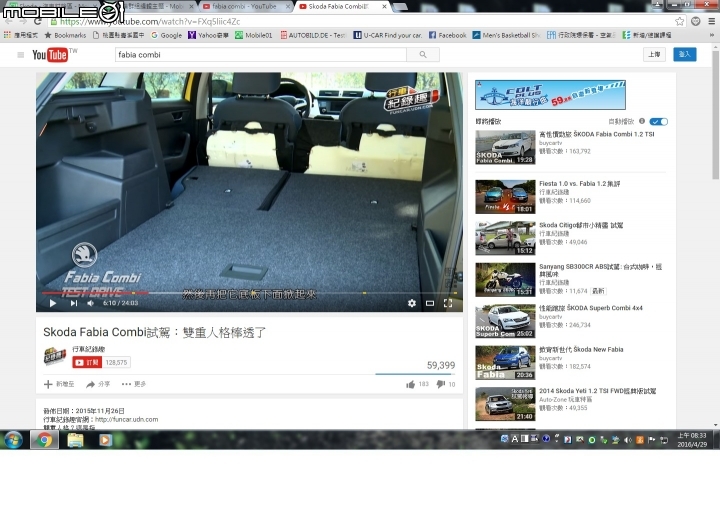
Task: Show more bookmarks chevron
Action: click(x=712, y=35)
